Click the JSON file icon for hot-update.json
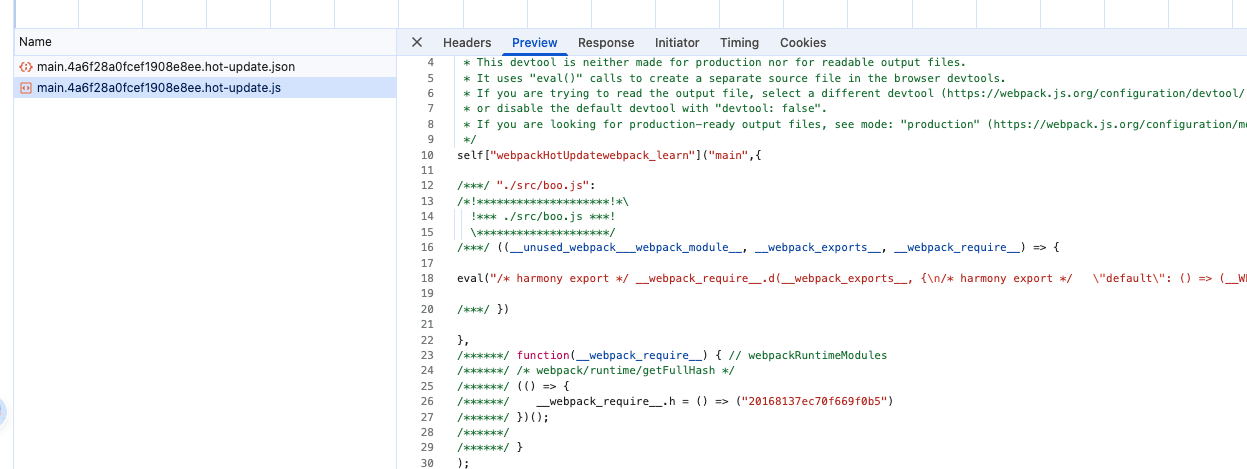The width and height of the screenshot is (1247, 469). (x=26, y=67)
